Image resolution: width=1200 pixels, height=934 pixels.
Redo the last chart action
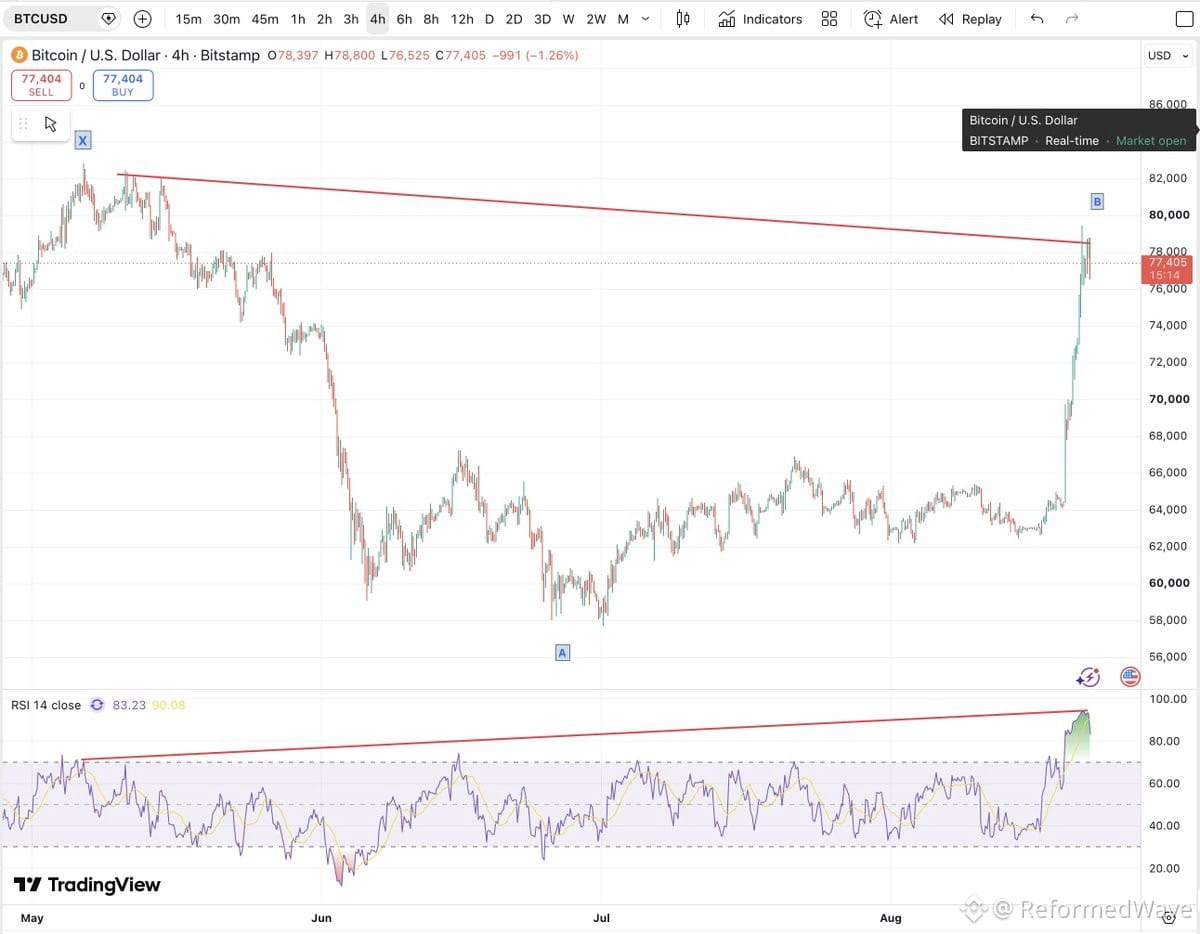(1072, 19)
